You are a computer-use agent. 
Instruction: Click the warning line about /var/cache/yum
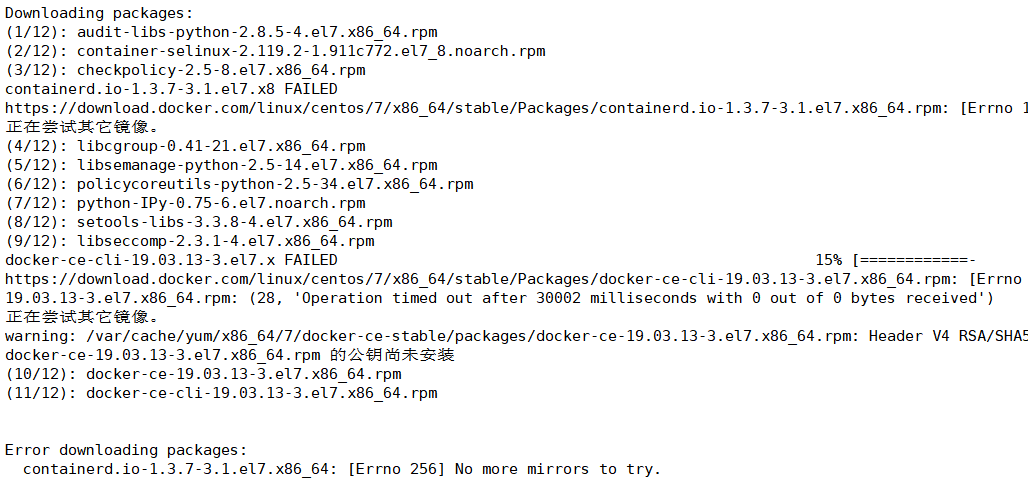(516, 336)
